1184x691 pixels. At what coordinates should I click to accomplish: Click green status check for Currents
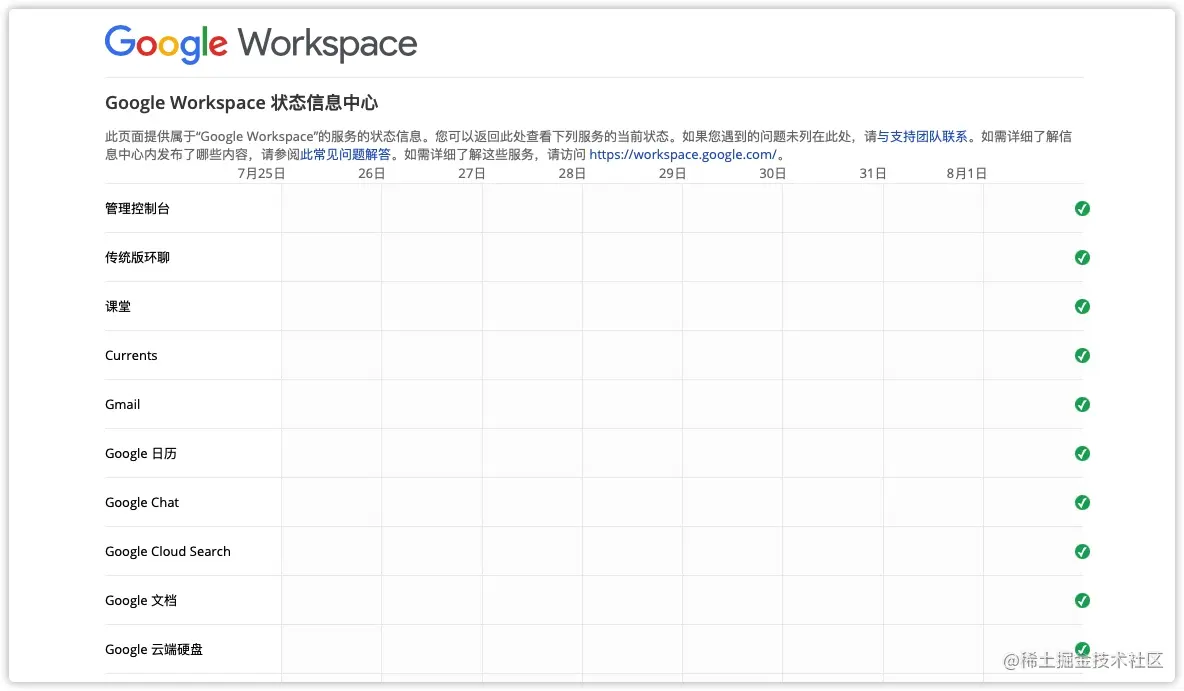[x=1082, y=356]
